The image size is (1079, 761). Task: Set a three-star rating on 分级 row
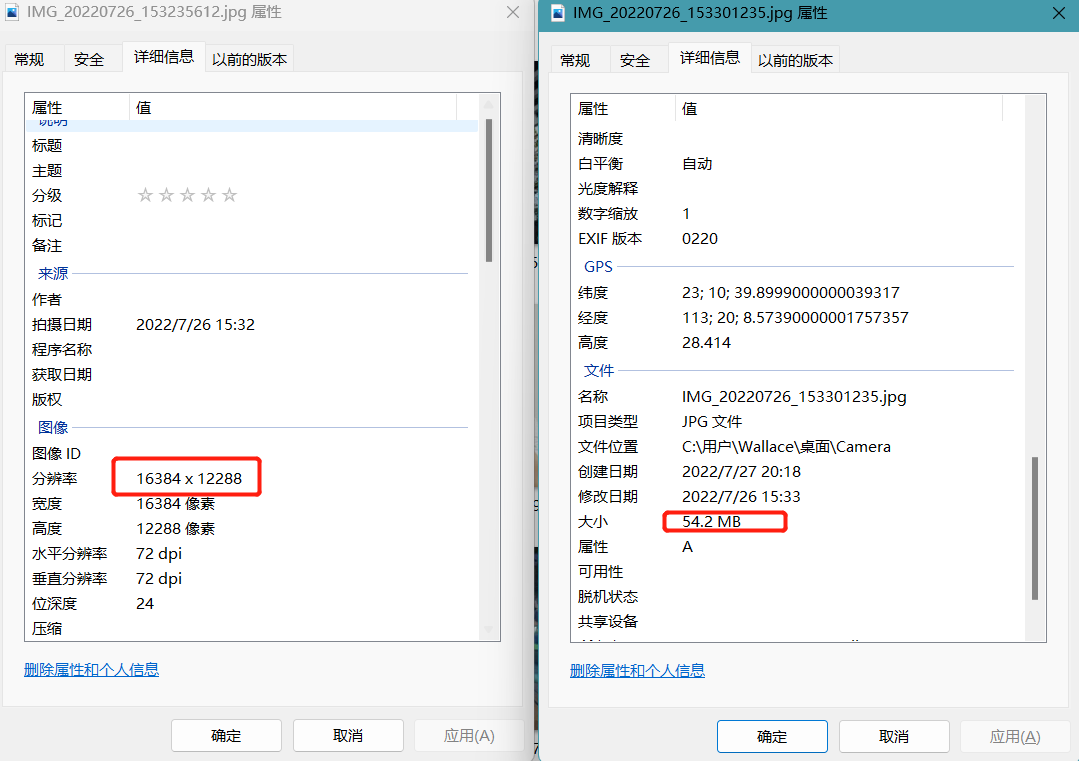coord(186,194)
